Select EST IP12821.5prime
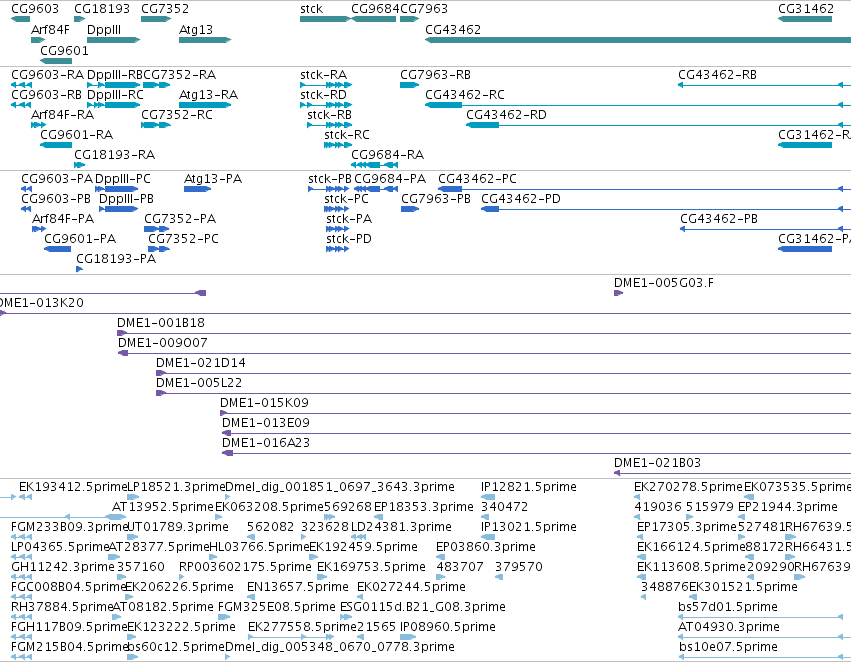The height and width of the screenshot is (662, 851). pyautogui.click(x=488, y=497)
